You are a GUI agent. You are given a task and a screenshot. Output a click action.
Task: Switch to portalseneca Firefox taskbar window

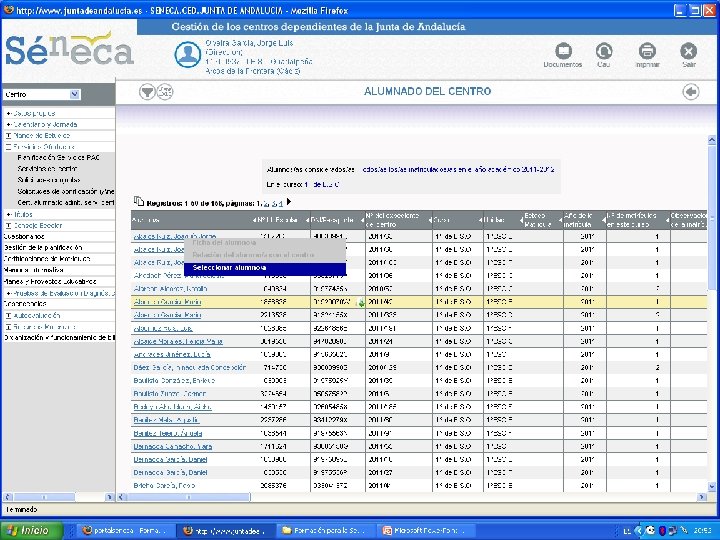[x=124, y=531]
